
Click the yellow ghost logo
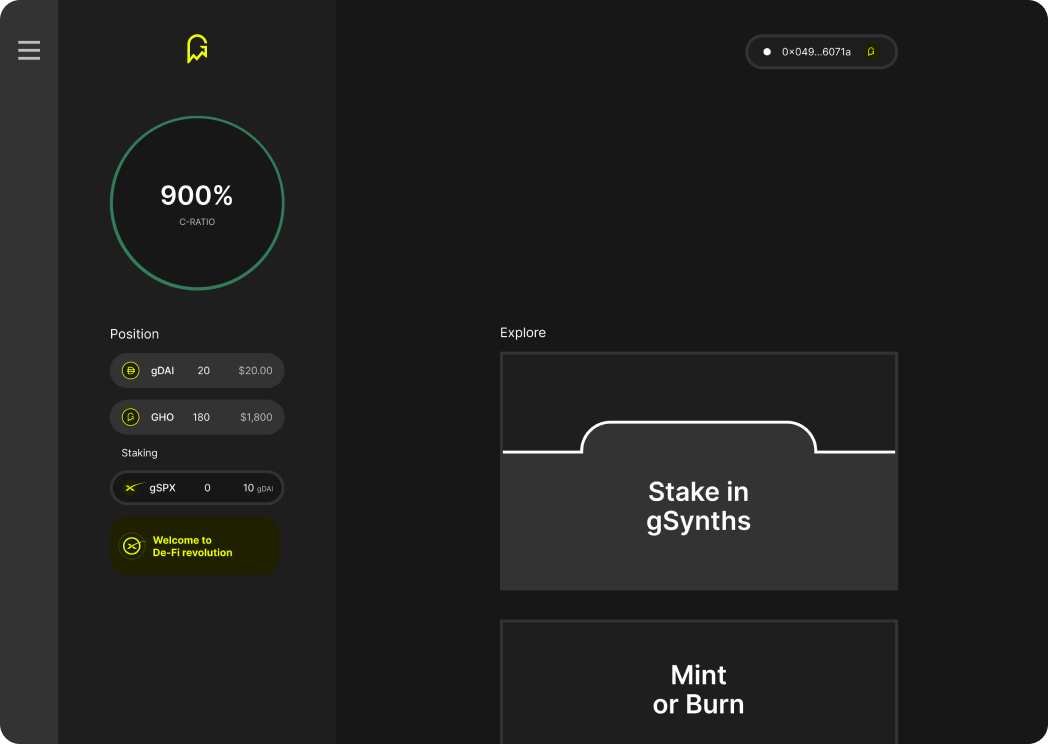(197, 49)
